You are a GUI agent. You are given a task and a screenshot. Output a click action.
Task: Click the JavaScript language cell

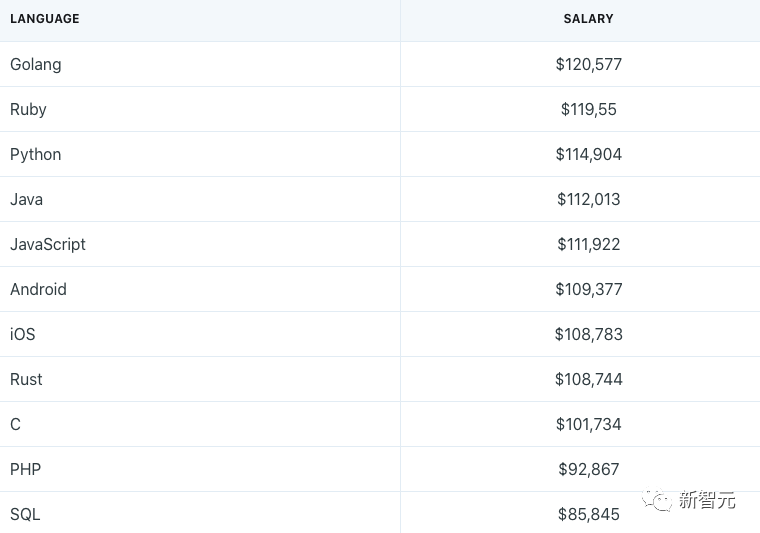(x=48, y=244)
